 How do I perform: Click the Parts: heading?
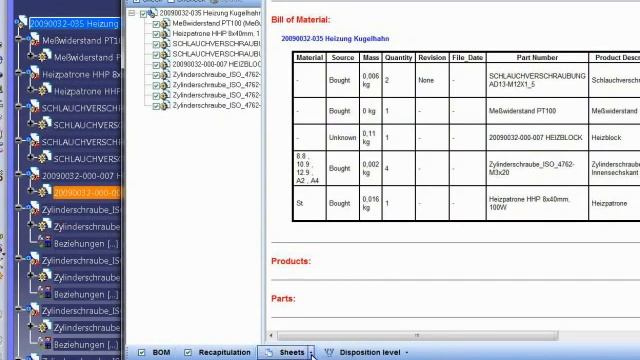tap(283, 299)
